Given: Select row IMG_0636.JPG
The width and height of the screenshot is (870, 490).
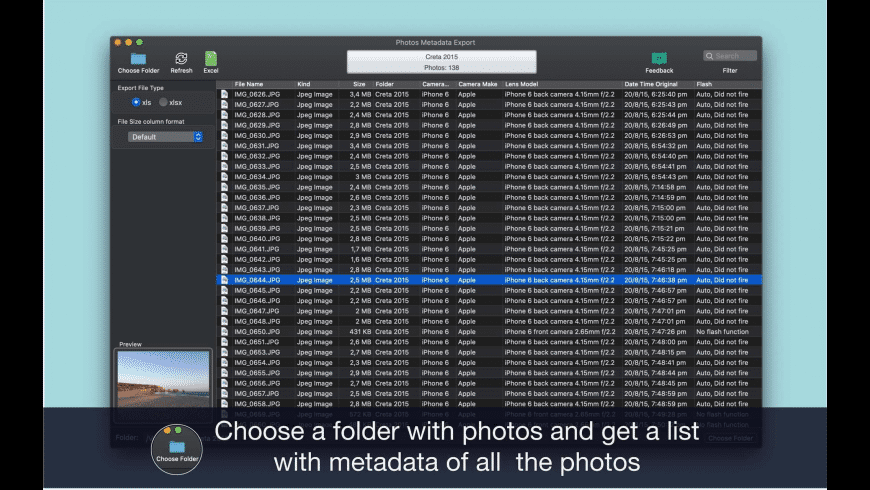Looking at the screenshot, I should pos(489,198).
